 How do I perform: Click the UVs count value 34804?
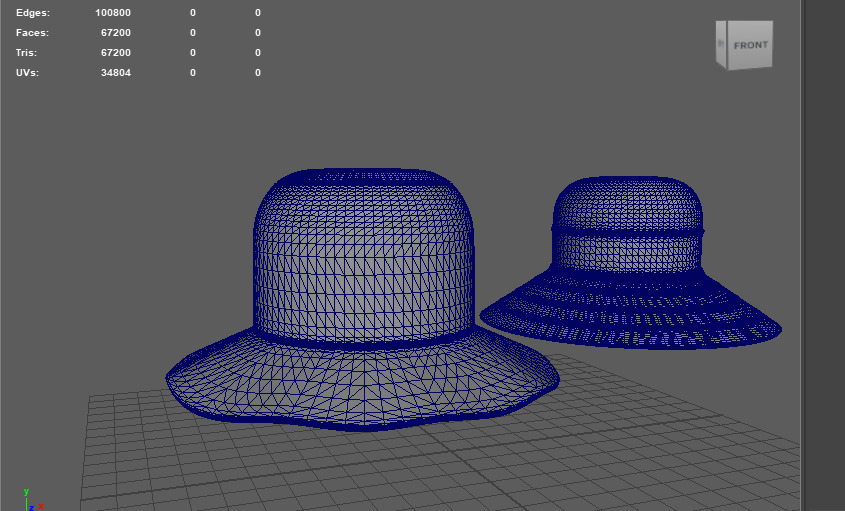coord(116,72)
